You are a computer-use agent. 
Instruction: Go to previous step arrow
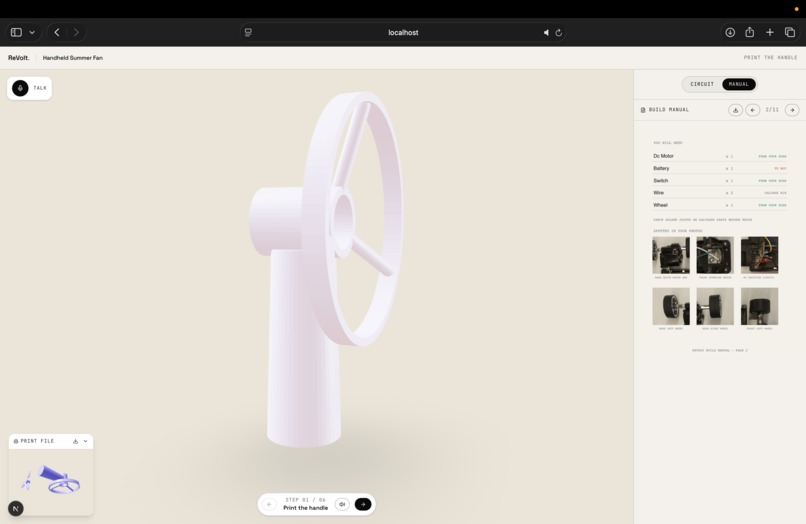[x=269, y=504]
